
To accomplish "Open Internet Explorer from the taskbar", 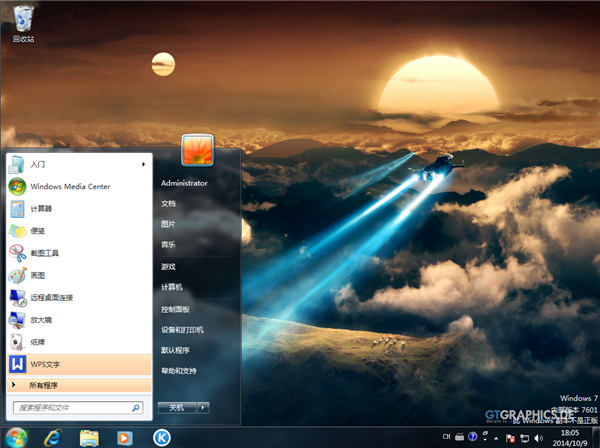I will tap(53, 437).
